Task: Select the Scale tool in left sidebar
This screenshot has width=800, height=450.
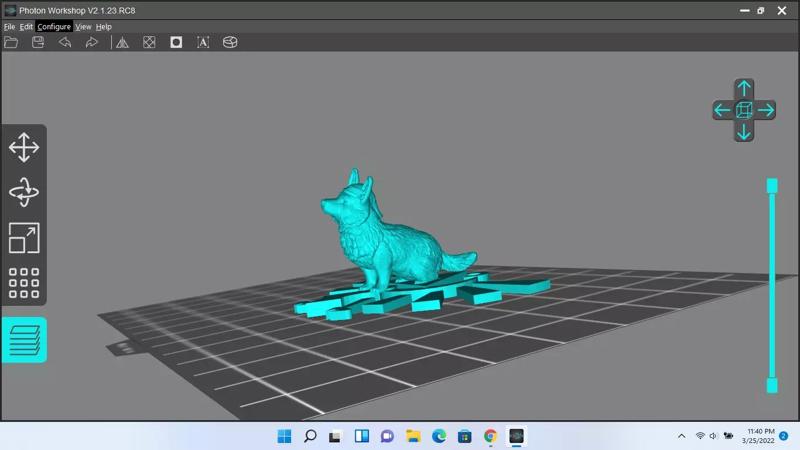Action: (24, 238)
